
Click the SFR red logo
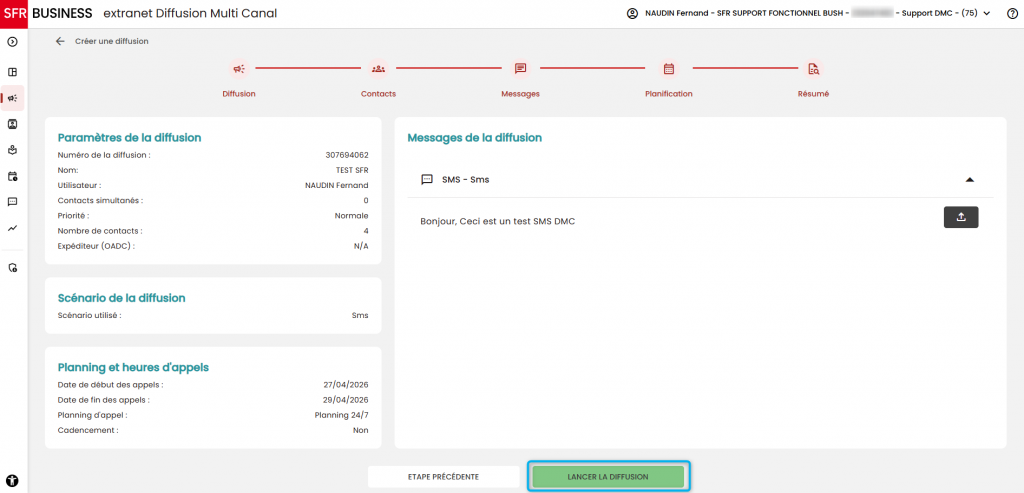[14, 14]
